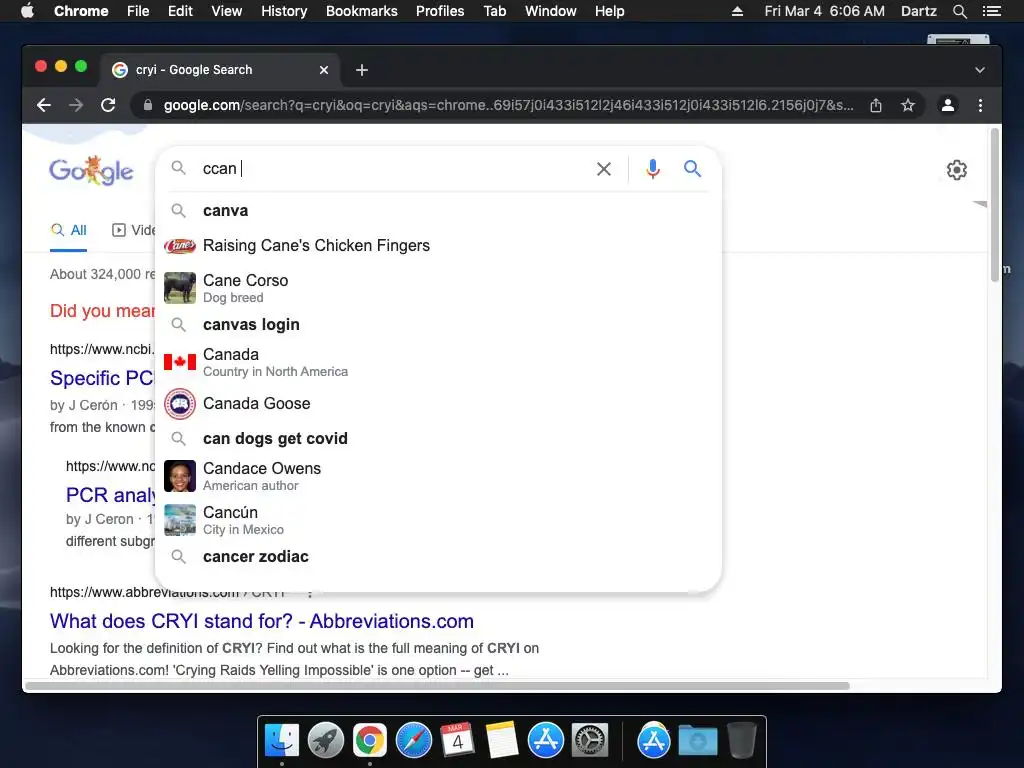The width and height of the screenshot is (1024, 768).
Task: Select 'can dogs get covid' suggestion
Action: coord(438,438)
